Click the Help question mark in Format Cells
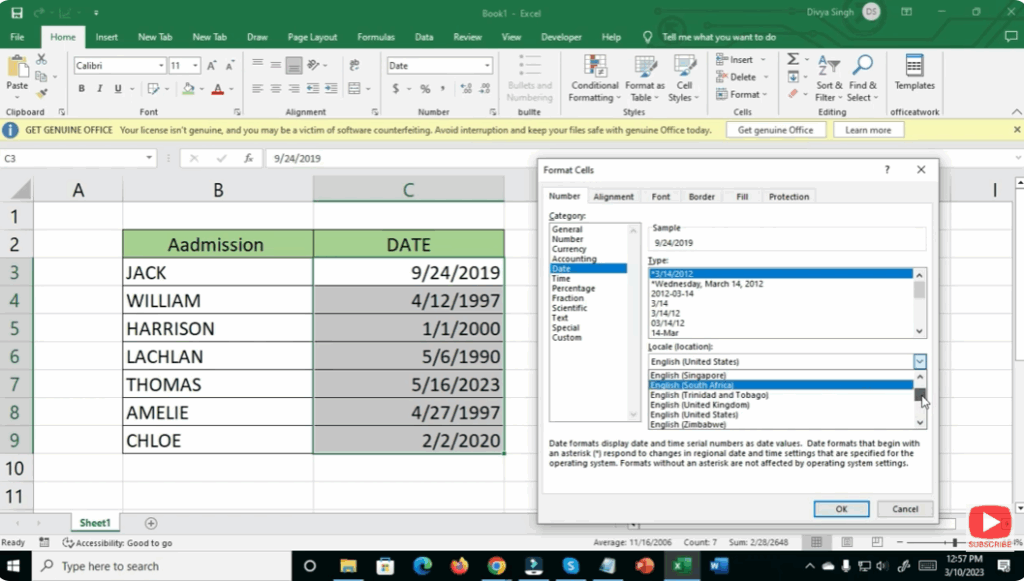Screen dimensions: 1024x581 pos(886,170)
